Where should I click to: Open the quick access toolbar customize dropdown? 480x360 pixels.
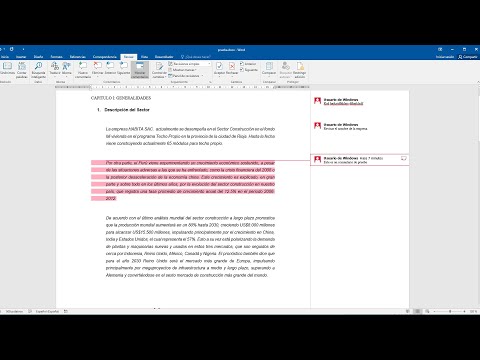pos(23,49)
